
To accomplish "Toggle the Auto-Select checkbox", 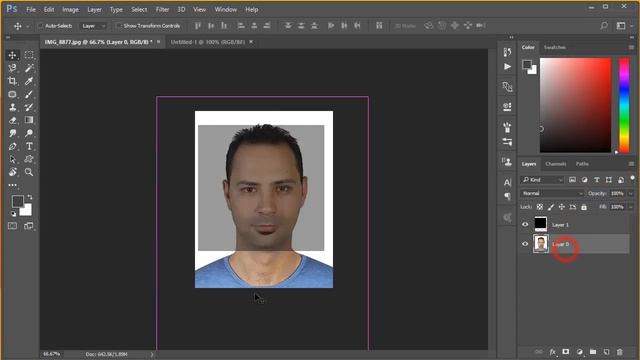I will pos(40,26).
